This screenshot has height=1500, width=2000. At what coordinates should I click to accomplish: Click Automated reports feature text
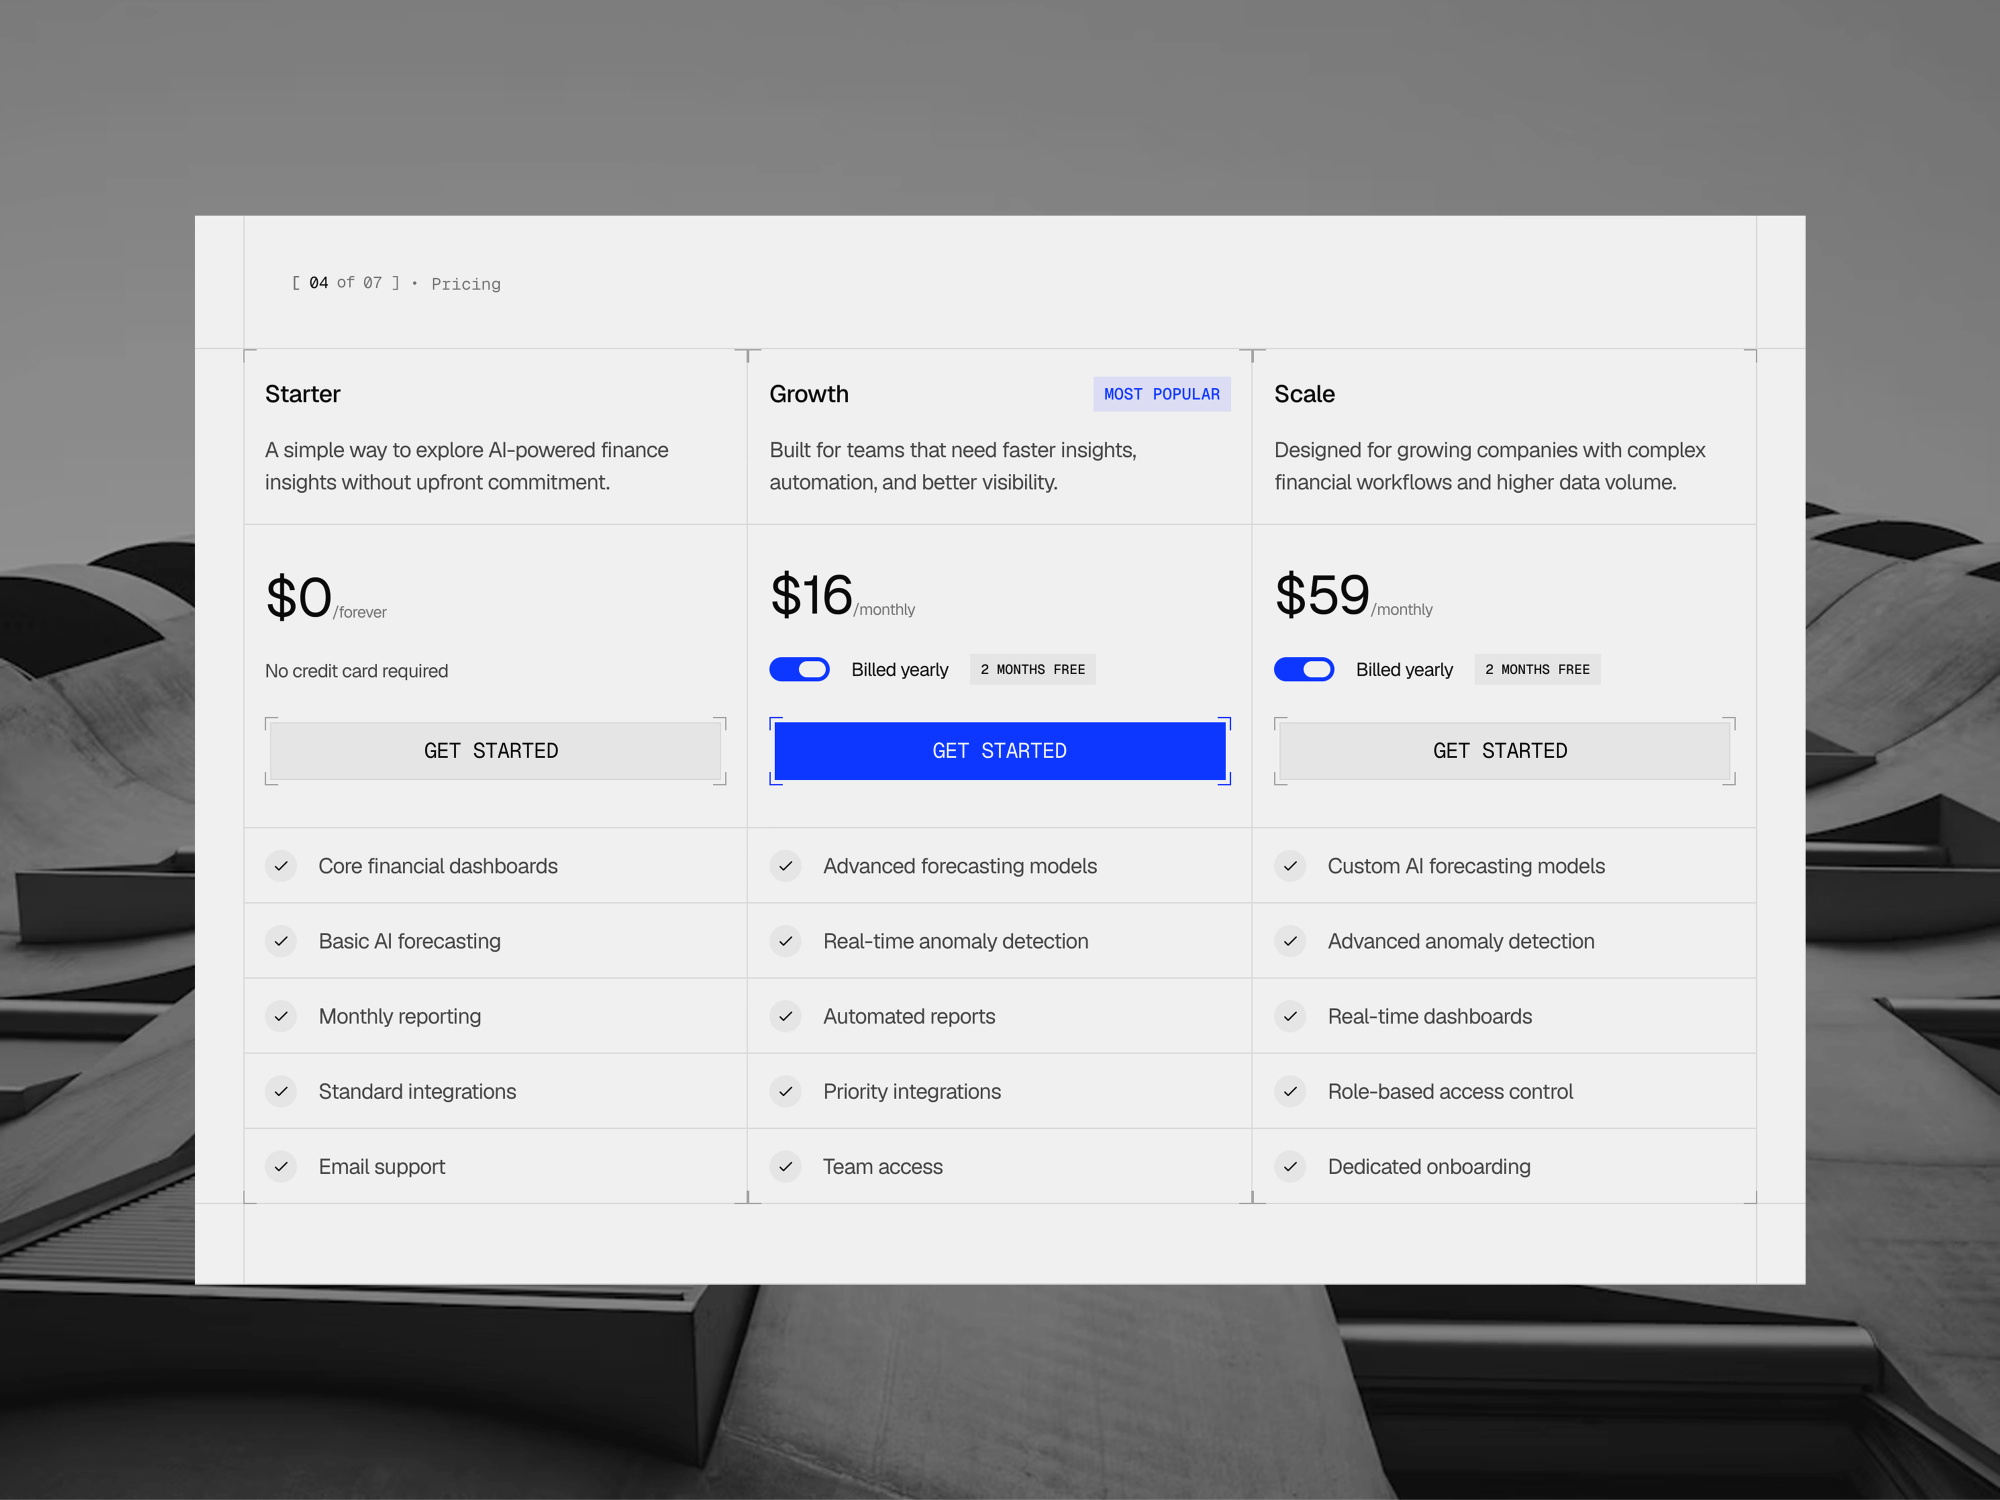pyautogui.click(x=909, y=1016)
